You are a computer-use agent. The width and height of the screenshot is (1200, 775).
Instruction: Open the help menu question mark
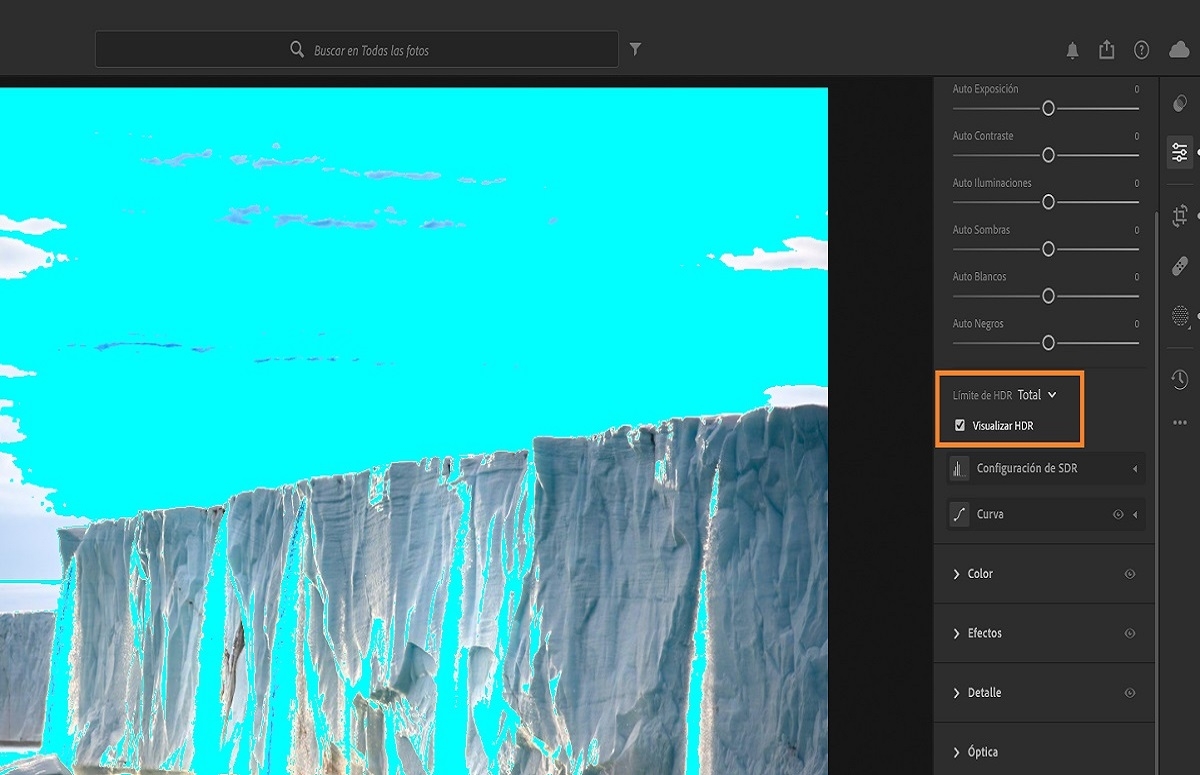1141,49
